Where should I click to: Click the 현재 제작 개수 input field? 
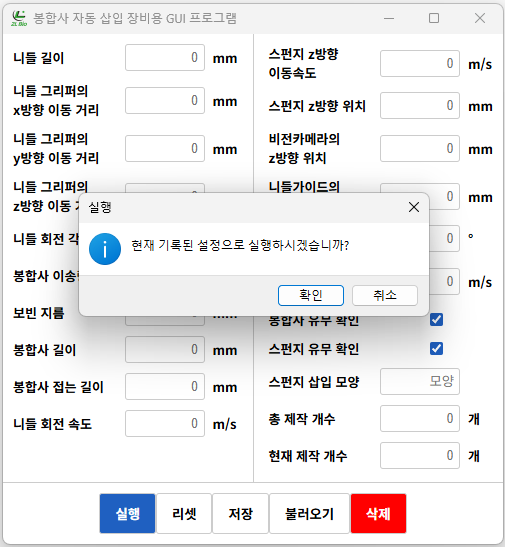[x=420, y=455]
